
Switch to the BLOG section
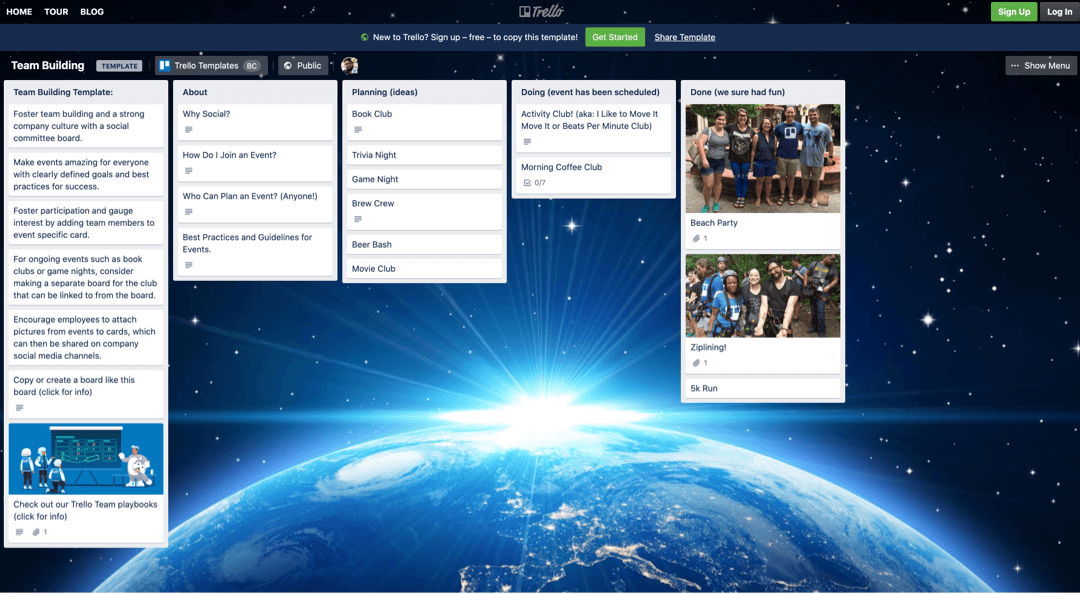[92, 11]
